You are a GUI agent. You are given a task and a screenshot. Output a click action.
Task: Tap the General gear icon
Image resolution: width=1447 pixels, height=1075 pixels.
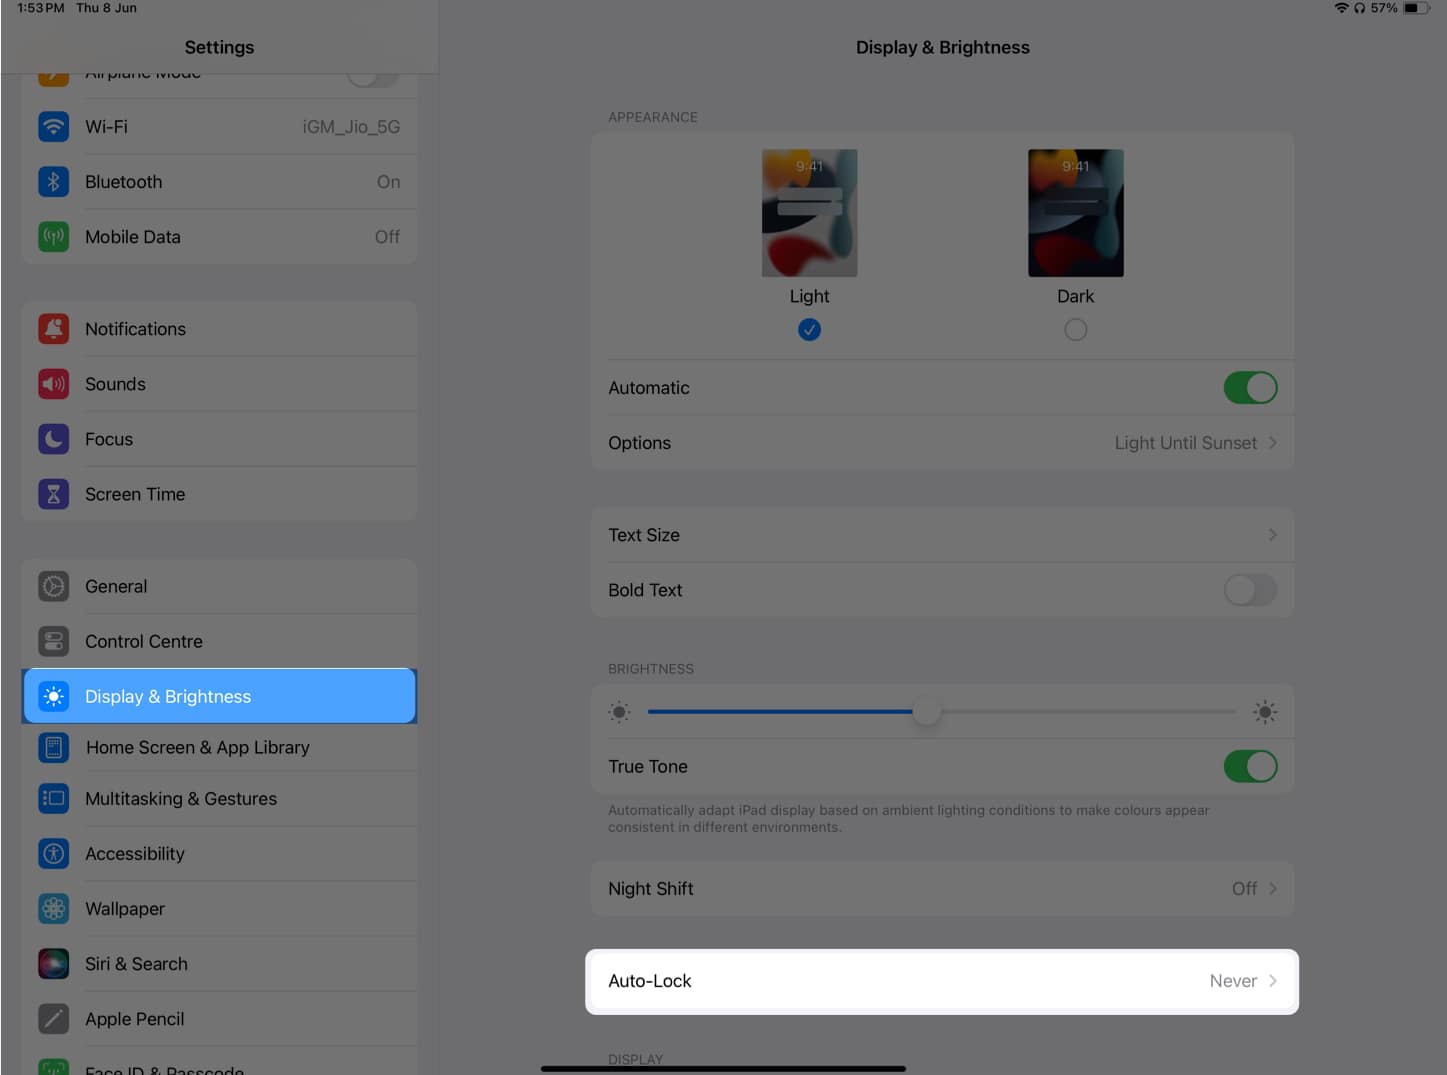53,586
